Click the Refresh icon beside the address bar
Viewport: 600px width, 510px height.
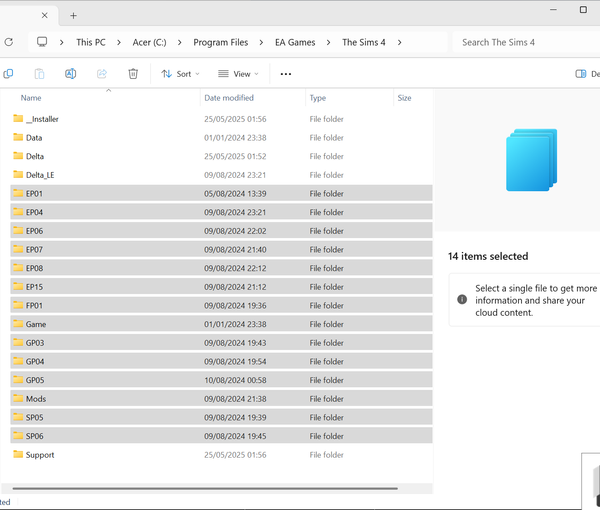click(9, 42)
